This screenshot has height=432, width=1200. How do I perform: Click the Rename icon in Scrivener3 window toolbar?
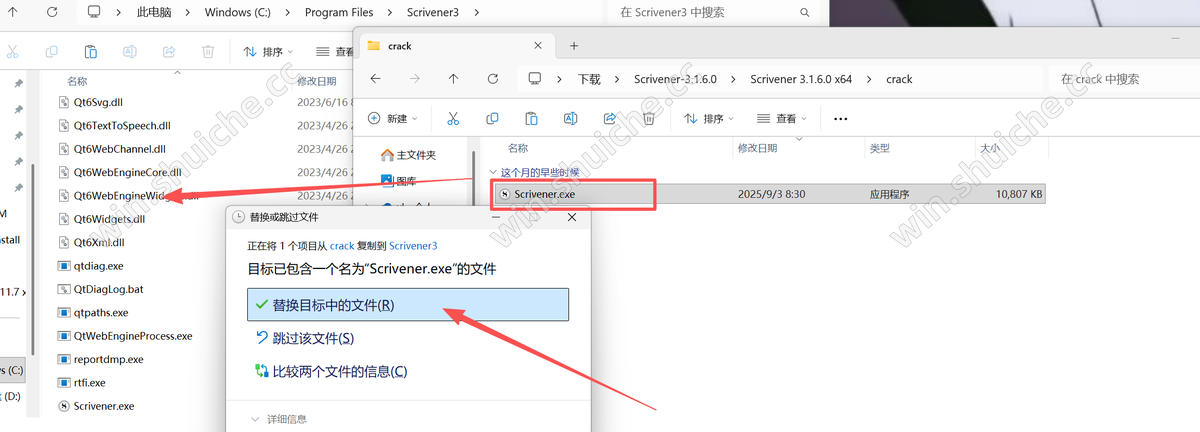tap(130, 51)
